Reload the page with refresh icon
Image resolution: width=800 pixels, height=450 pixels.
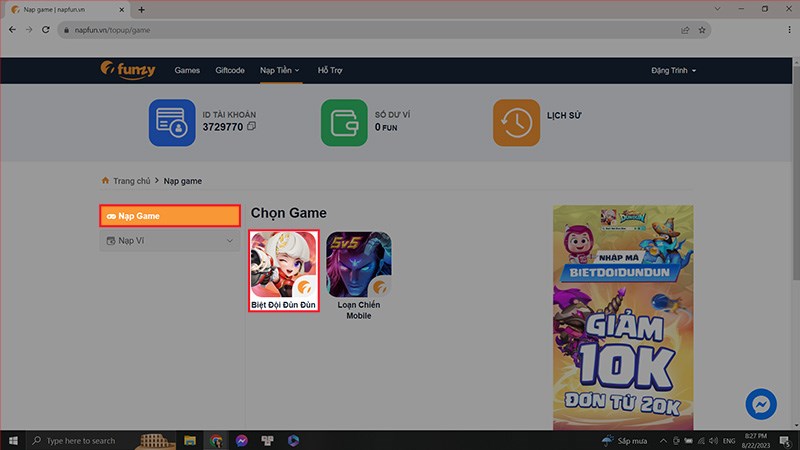[46, 30]
